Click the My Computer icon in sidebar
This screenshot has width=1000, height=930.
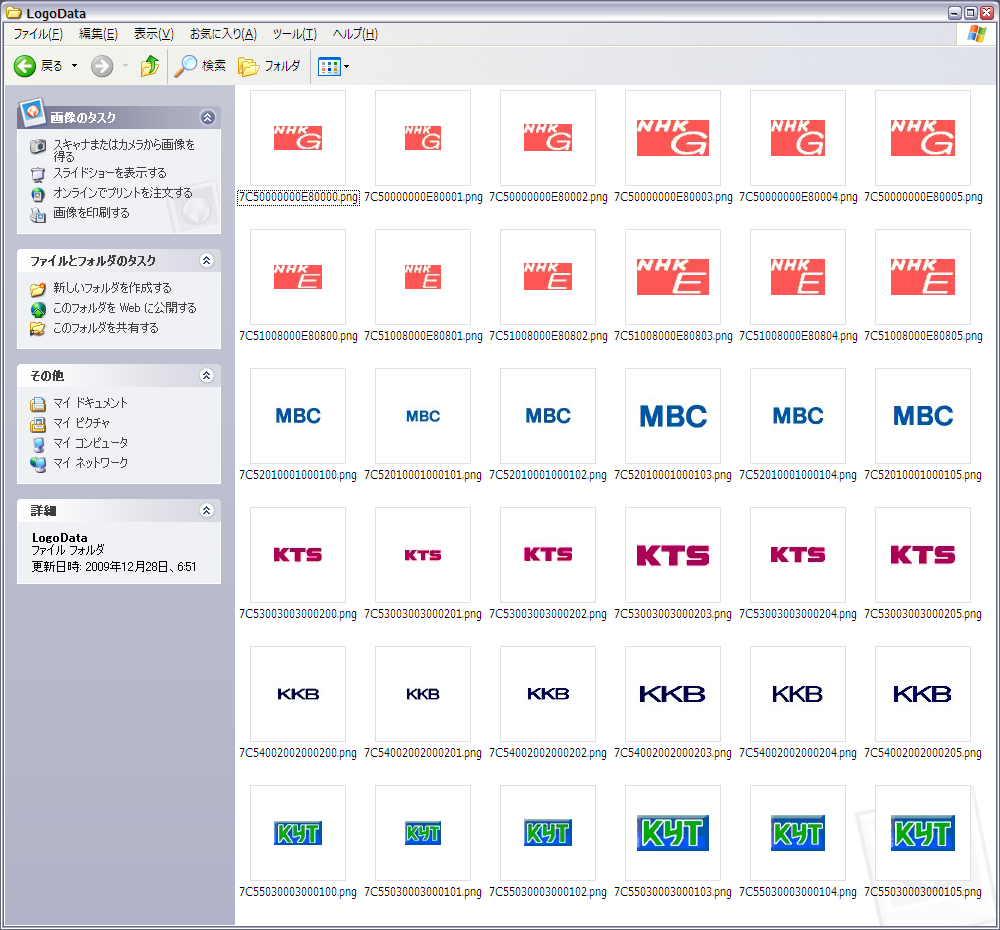click(x=38, y=443)
